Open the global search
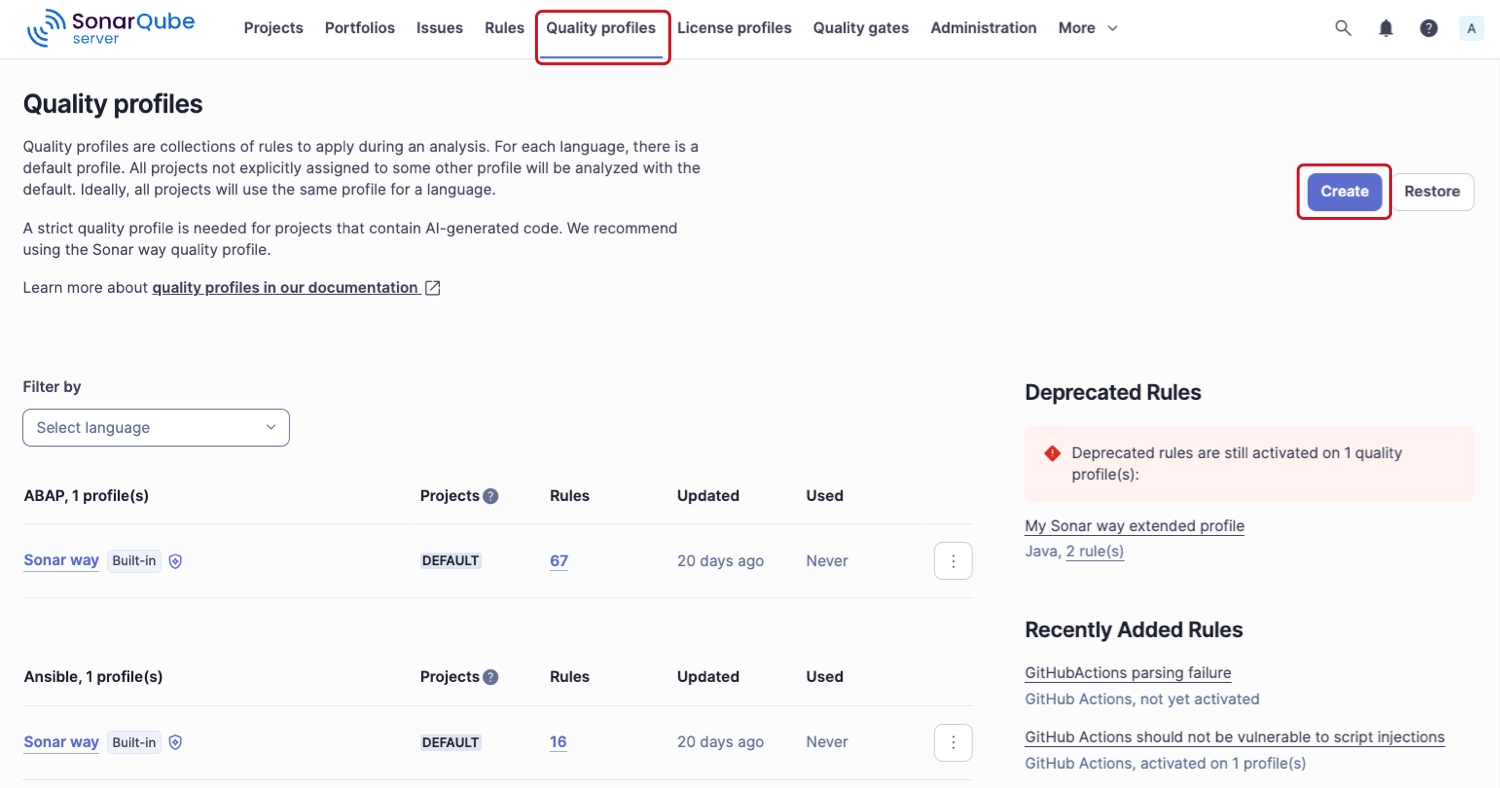Viewport: 1500px width, 788px height. (1343, 28)
